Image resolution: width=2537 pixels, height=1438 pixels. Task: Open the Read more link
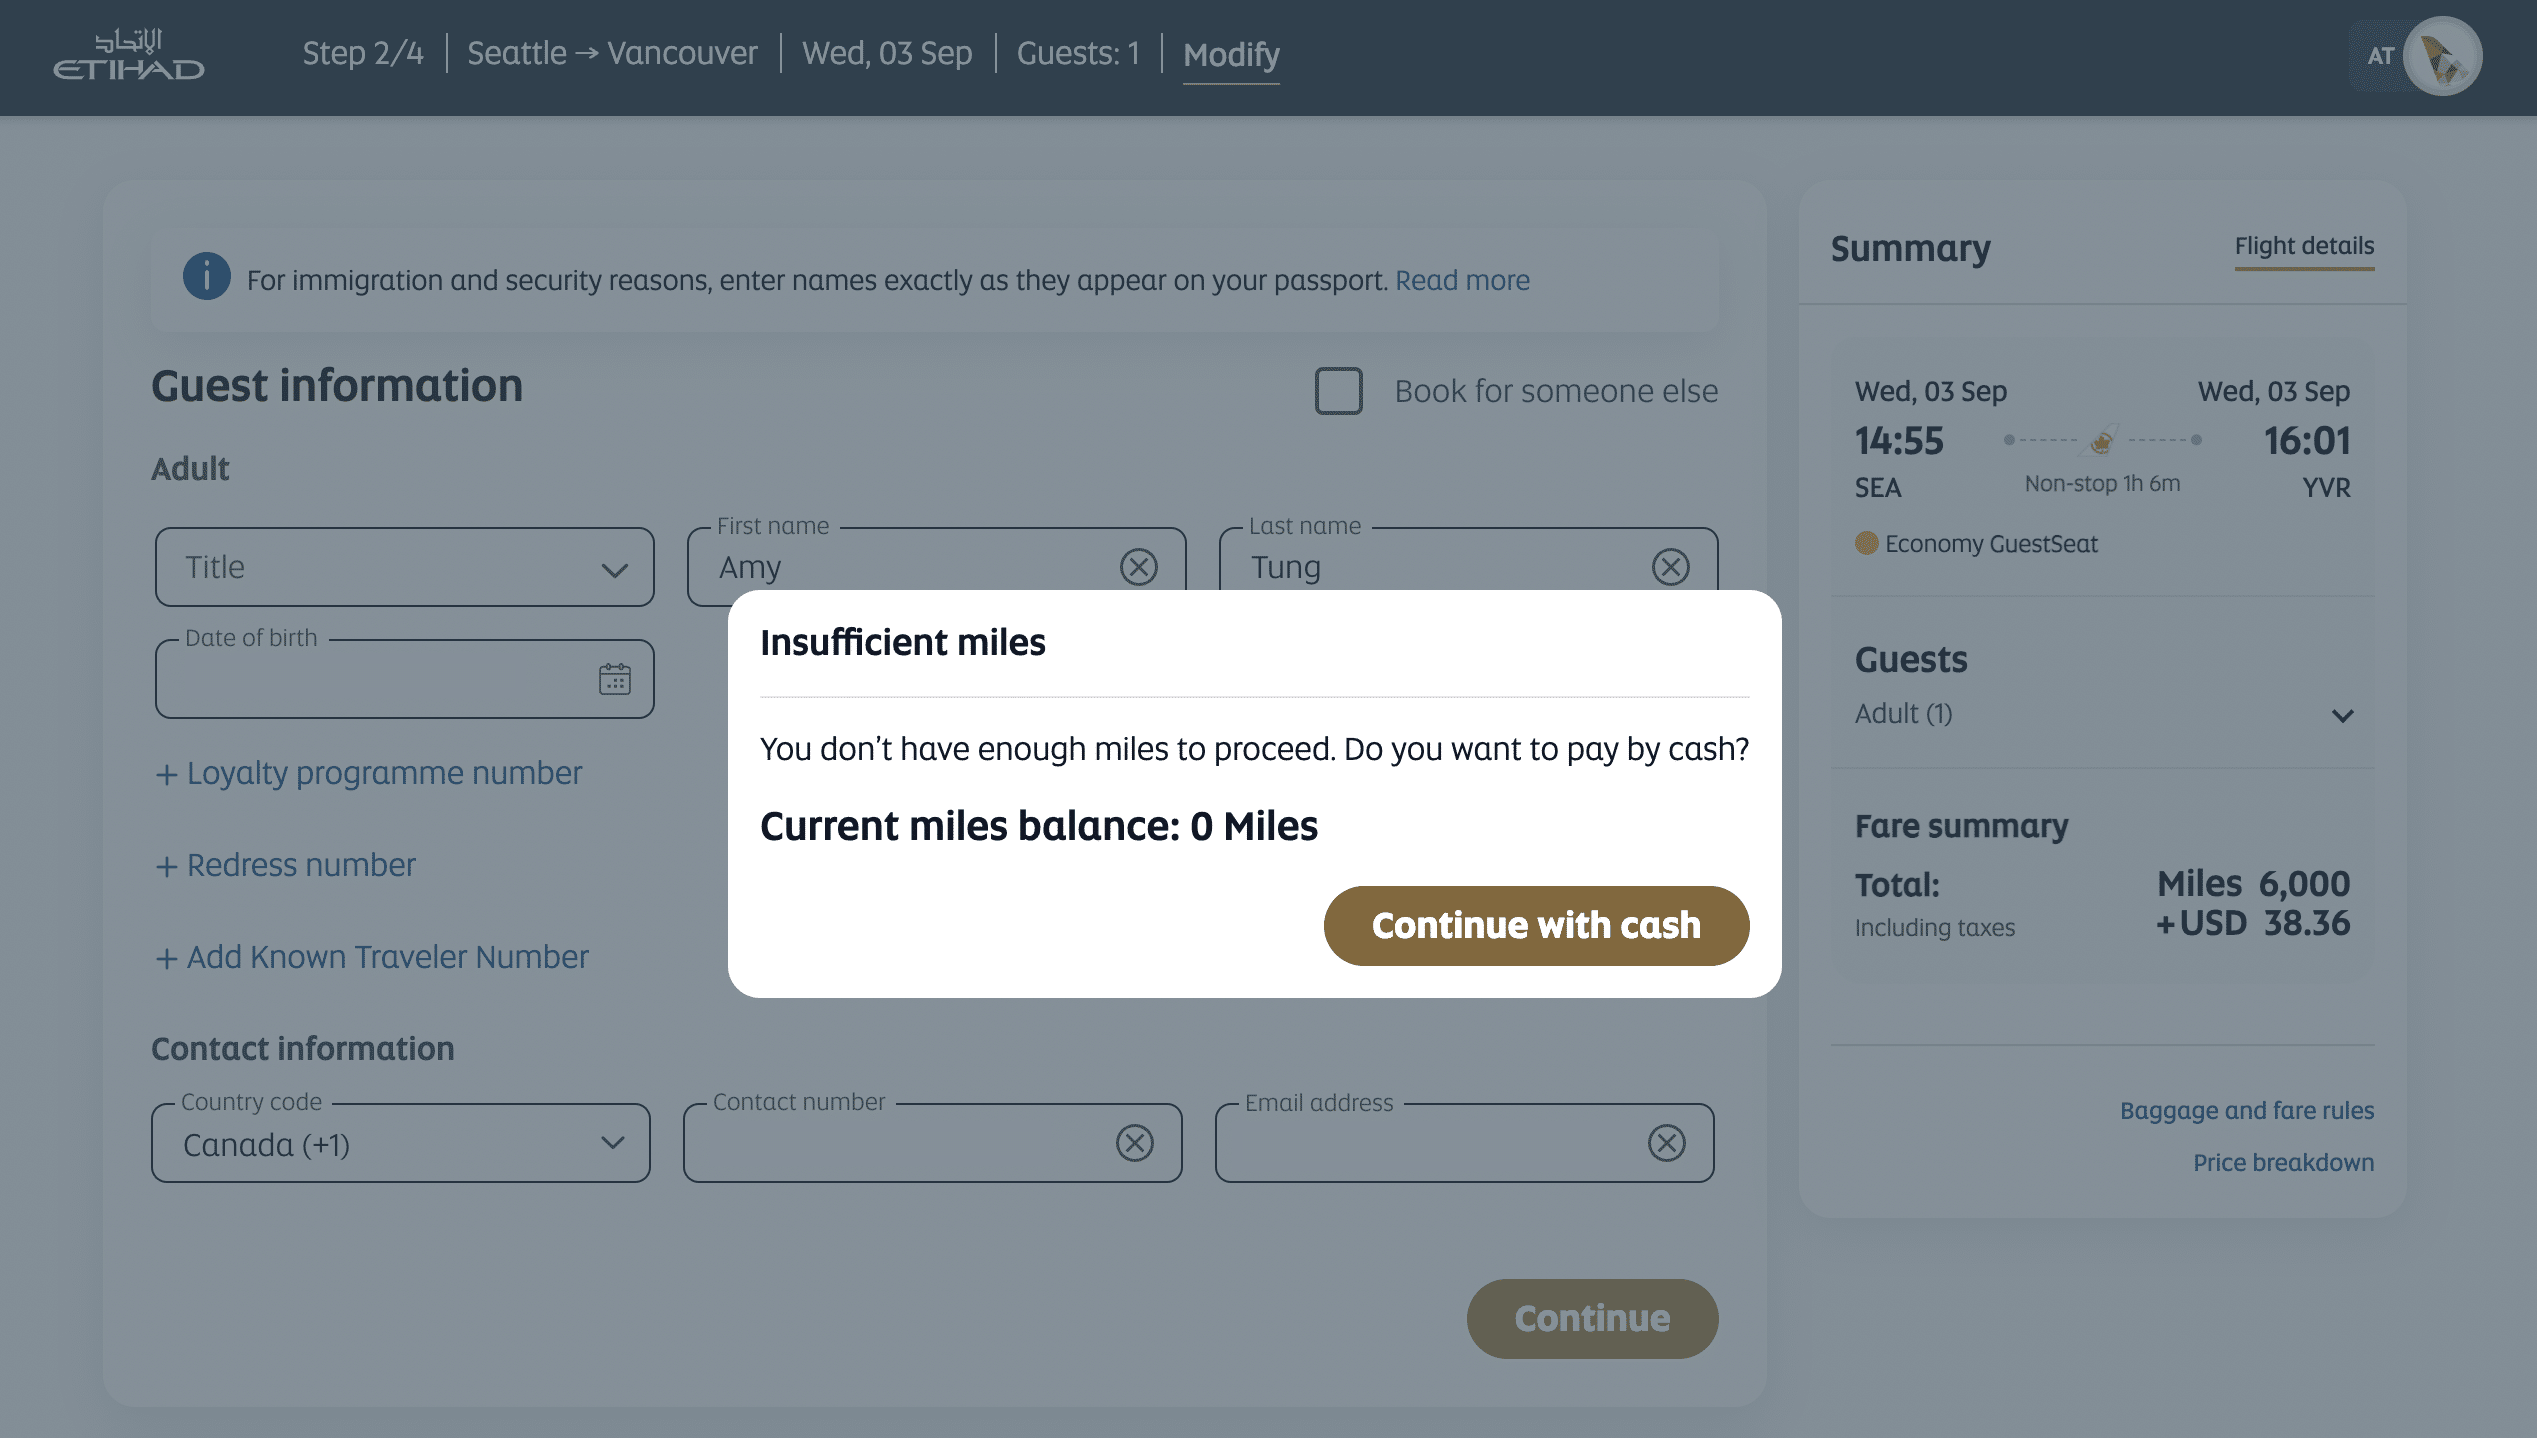(x=1462, y=280)
